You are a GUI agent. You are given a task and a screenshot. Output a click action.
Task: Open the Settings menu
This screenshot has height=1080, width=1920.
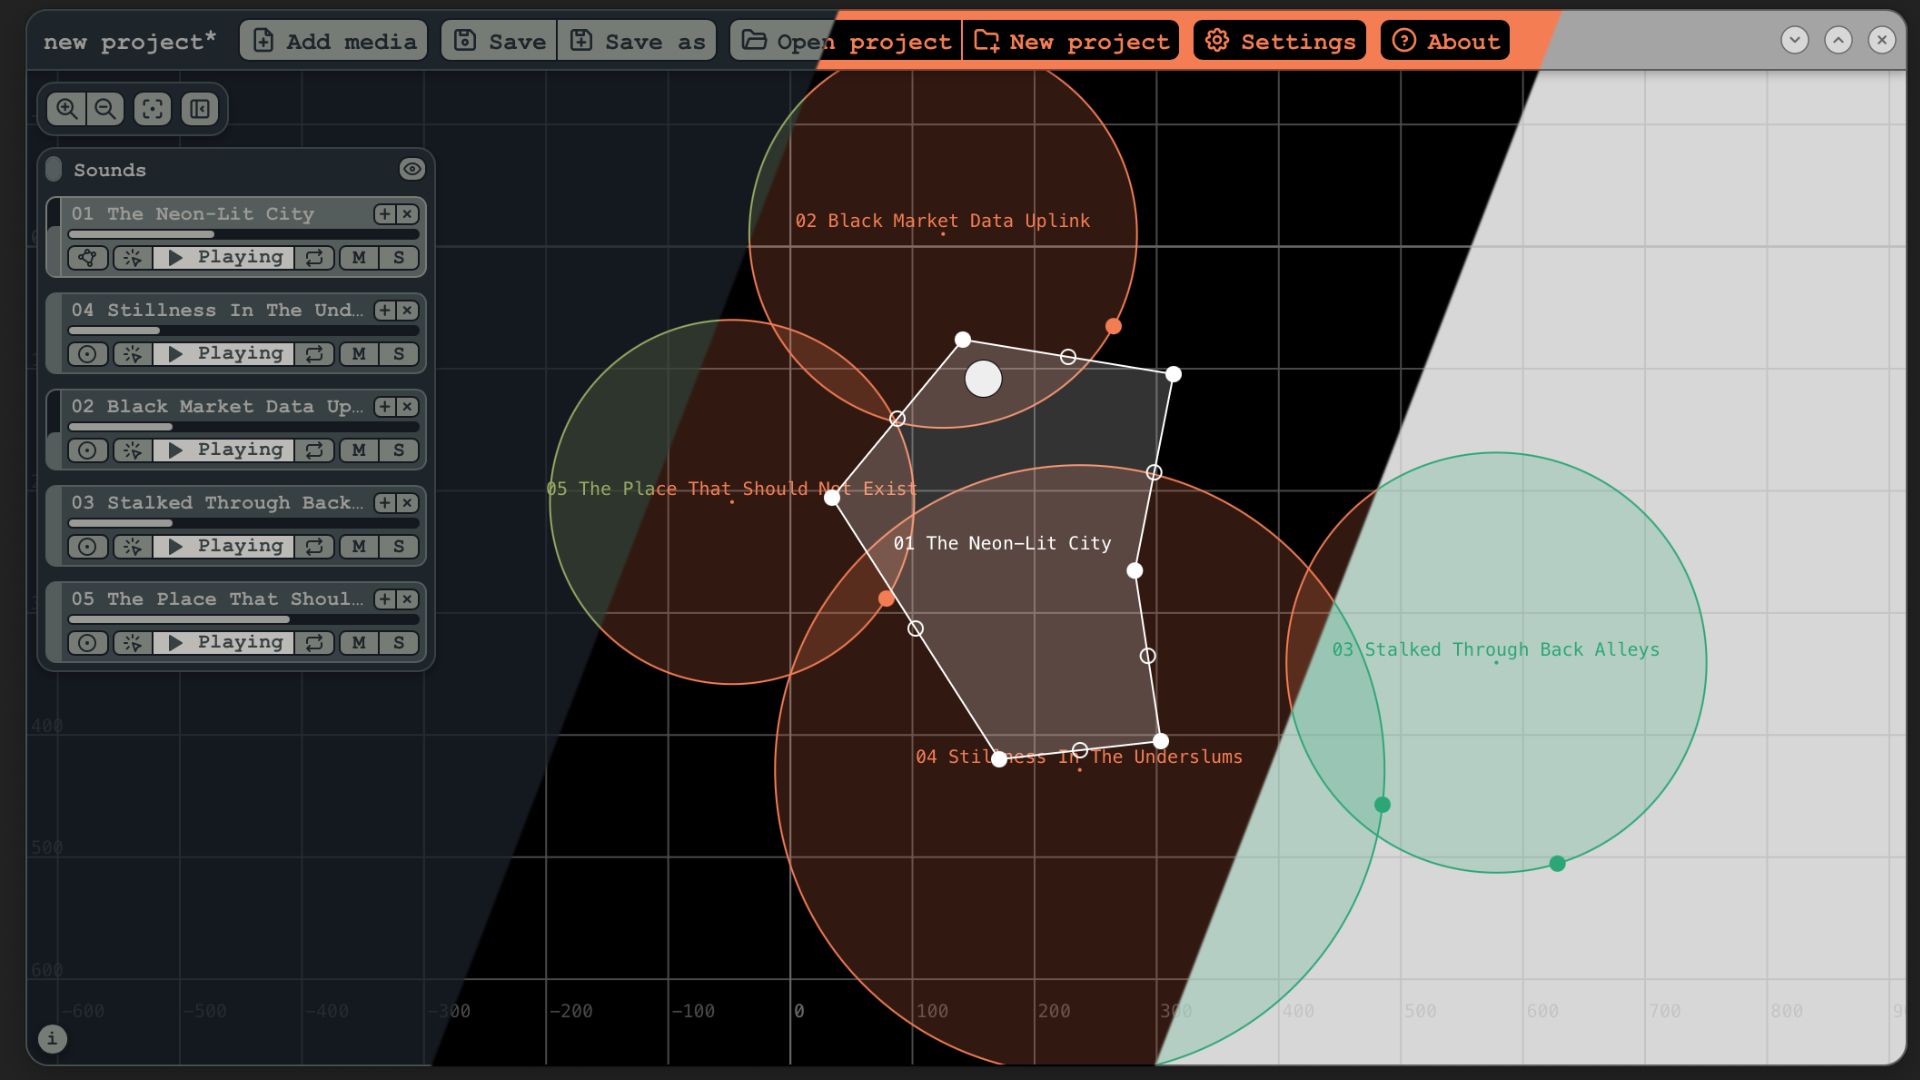pos(1280,41)
